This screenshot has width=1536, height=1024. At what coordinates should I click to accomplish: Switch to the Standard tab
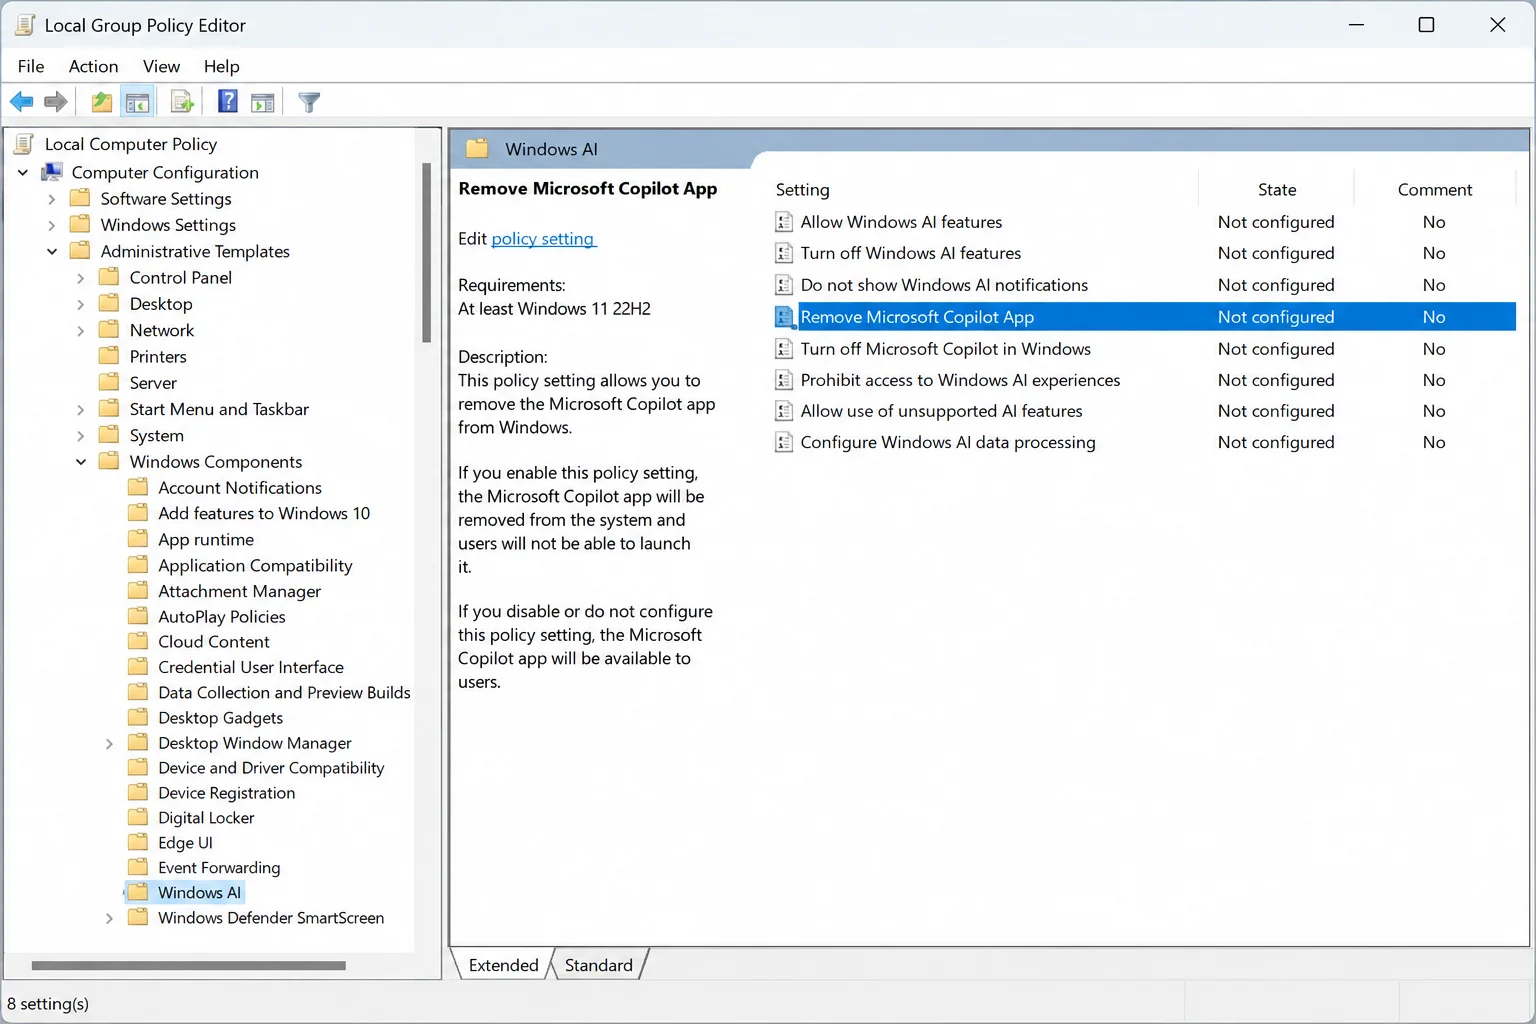point(598,965)
